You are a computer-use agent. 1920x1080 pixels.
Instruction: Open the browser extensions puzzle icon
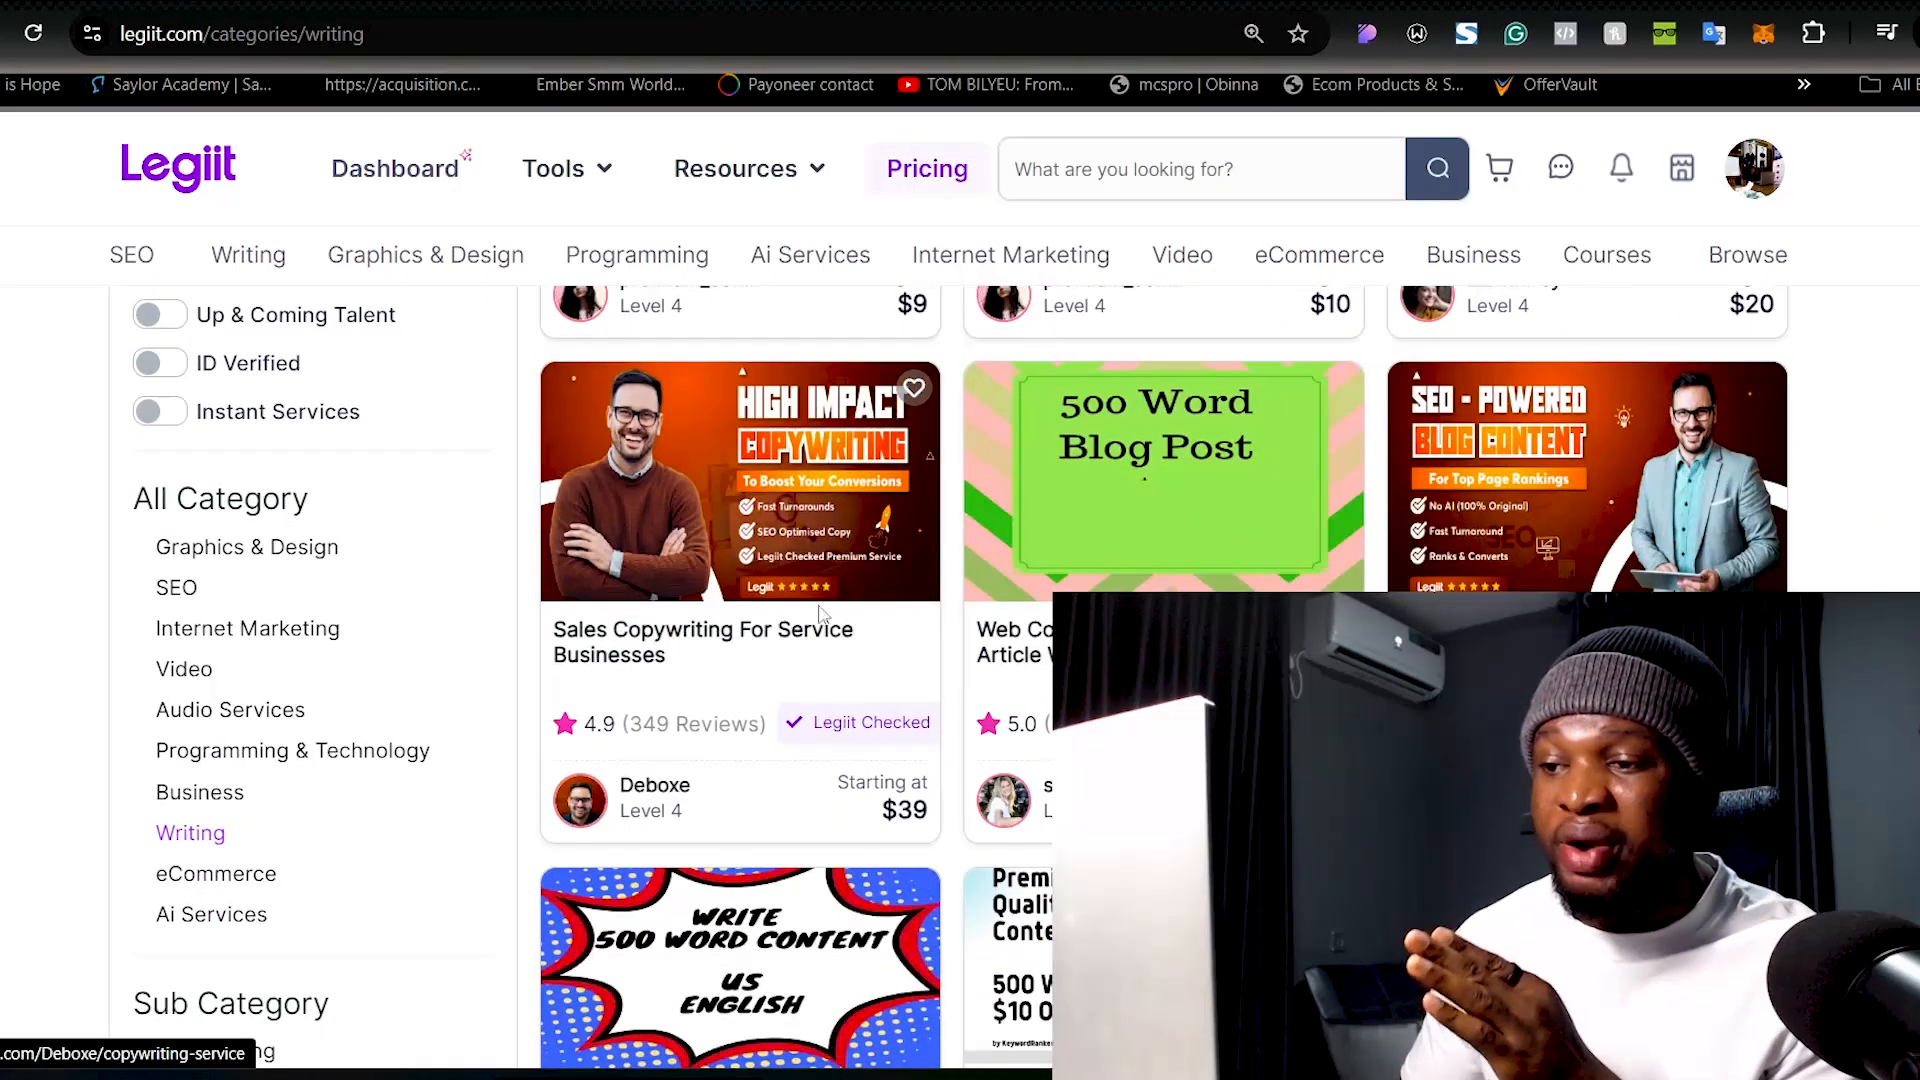click(1813, 33)
